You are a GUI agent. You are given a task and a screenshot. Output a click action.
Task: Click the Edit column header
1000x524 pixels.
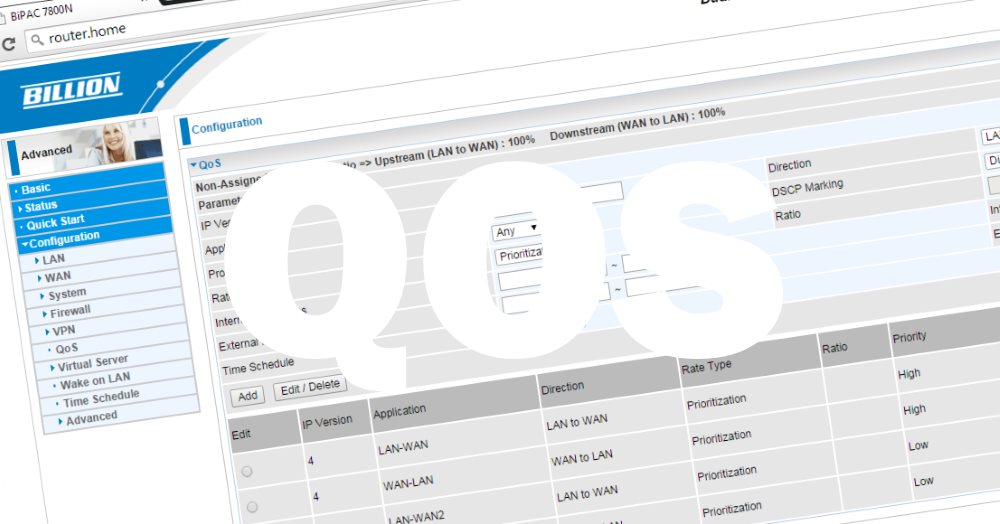click(x=240, y=435)
